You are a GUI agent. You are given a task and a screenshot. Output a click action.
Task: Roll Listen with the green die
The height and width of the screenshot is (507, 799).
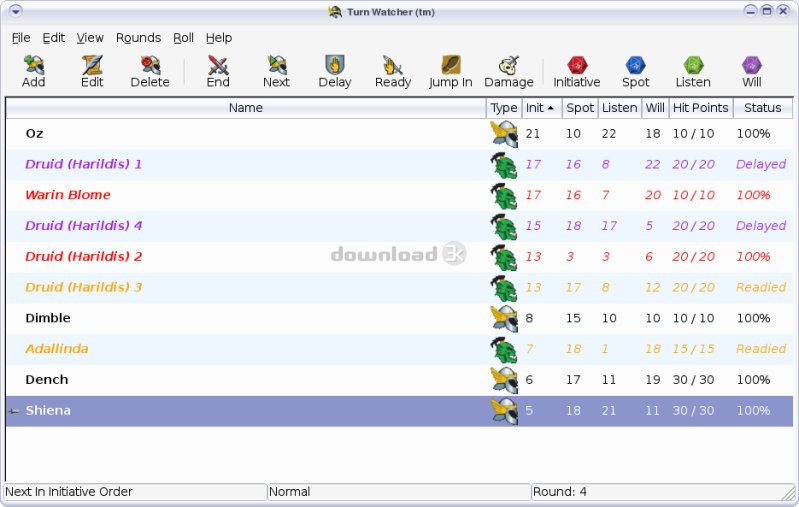coord(693,65)
